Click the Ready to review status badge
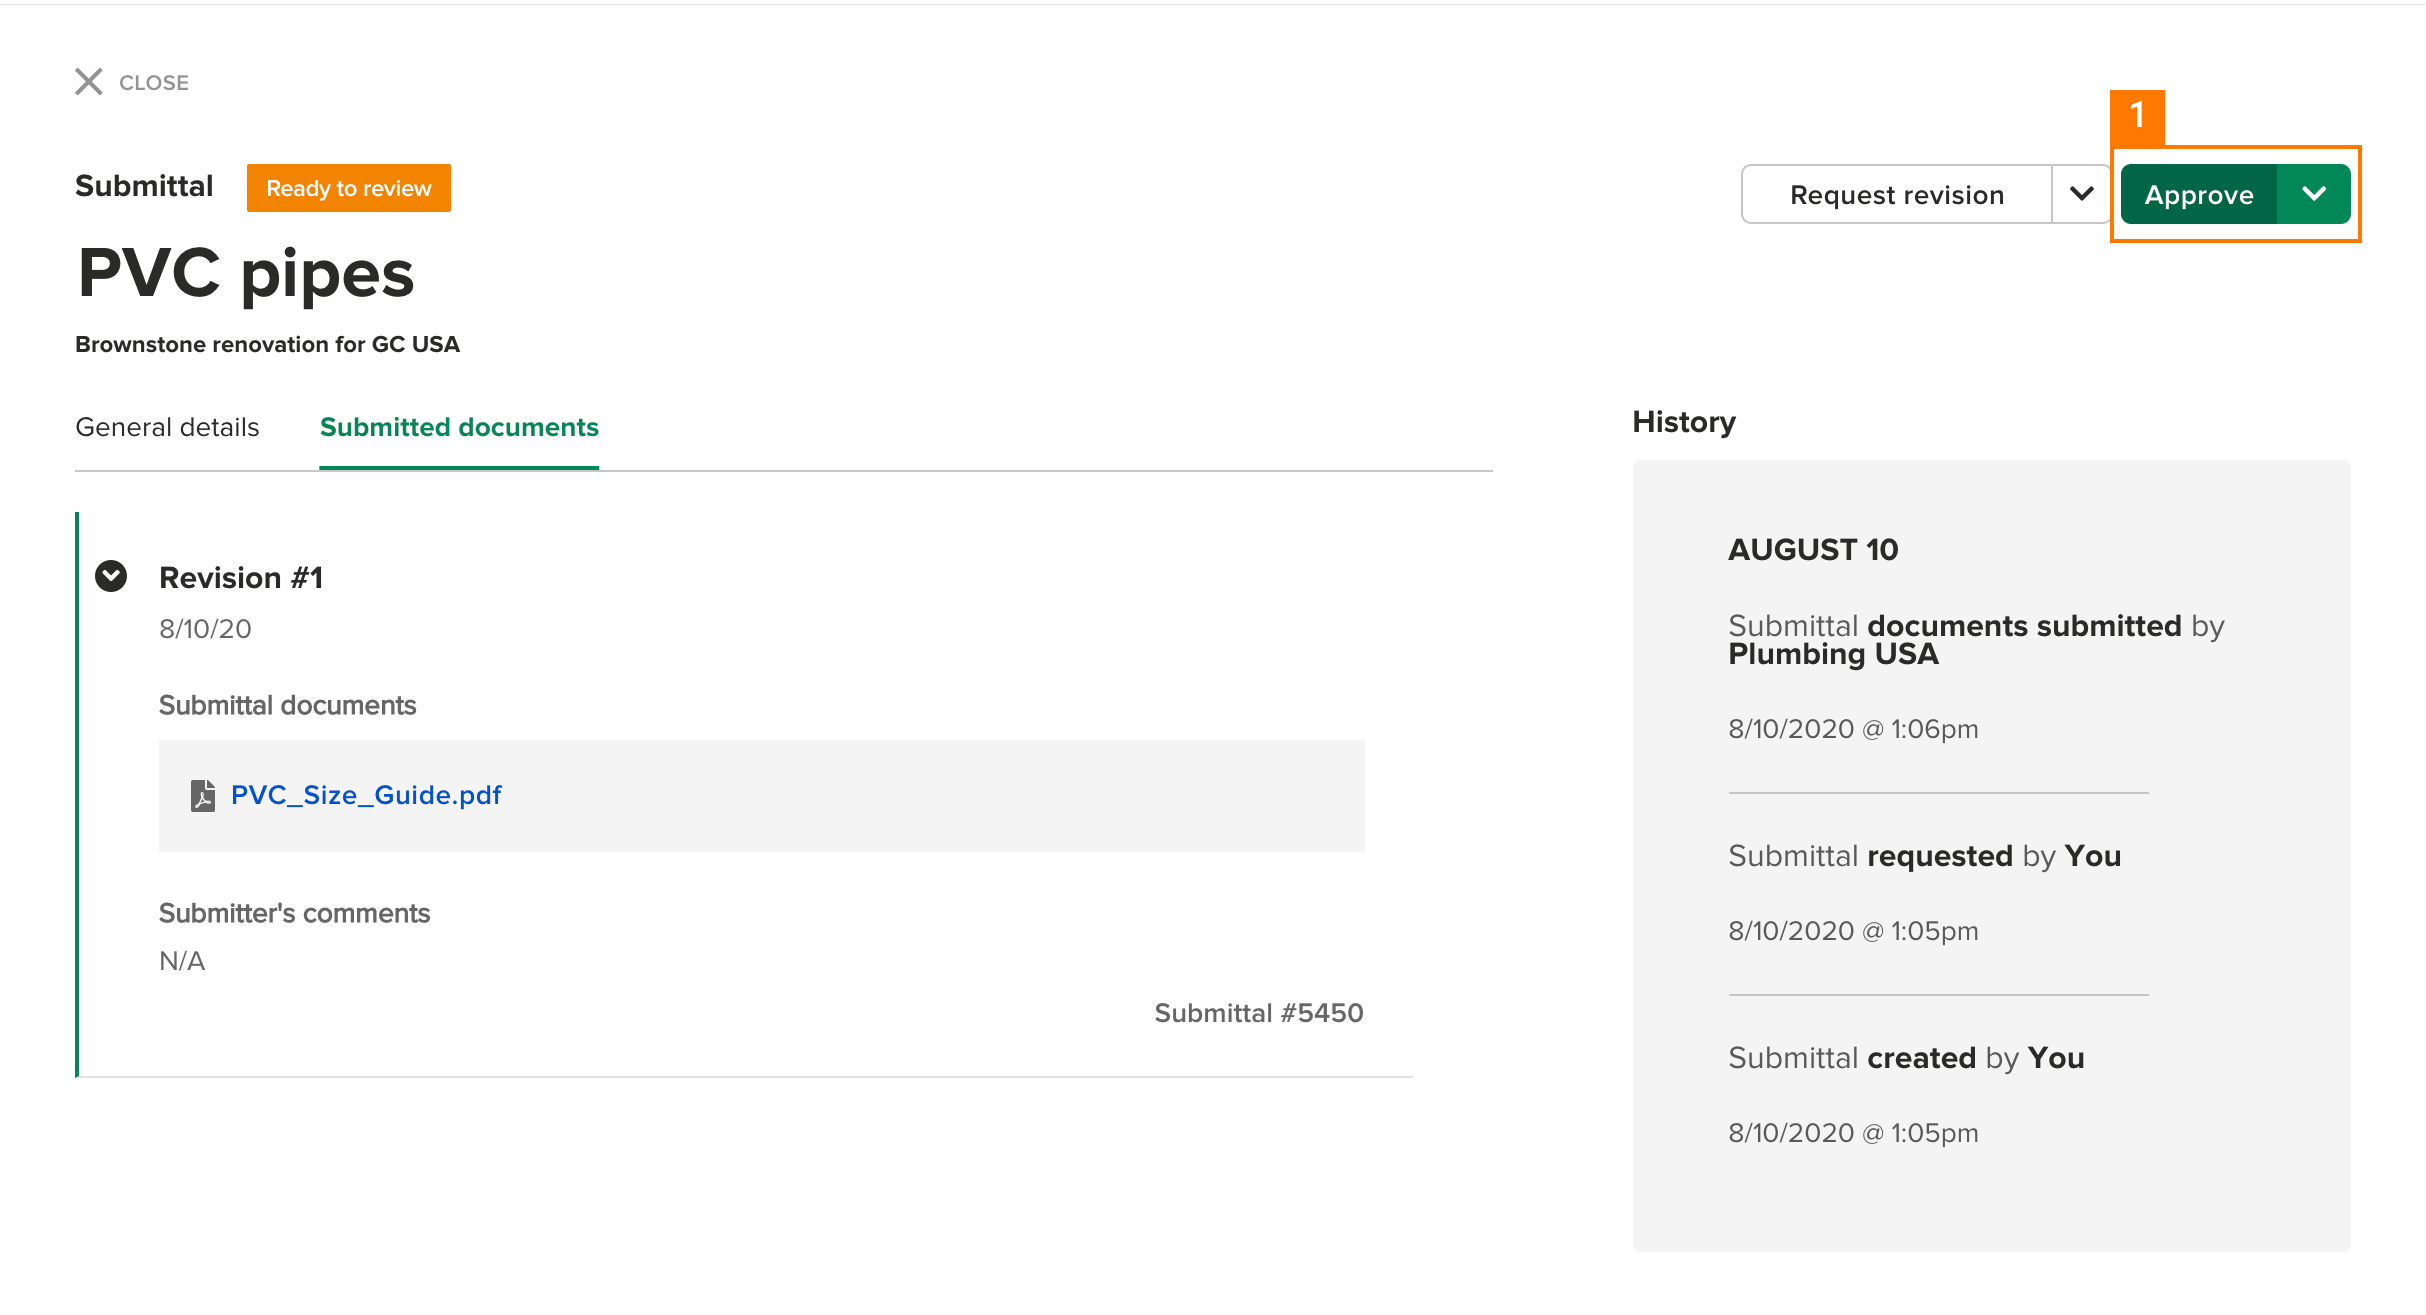Screen dimensions: 2426x1315 [x=349, y=188]
